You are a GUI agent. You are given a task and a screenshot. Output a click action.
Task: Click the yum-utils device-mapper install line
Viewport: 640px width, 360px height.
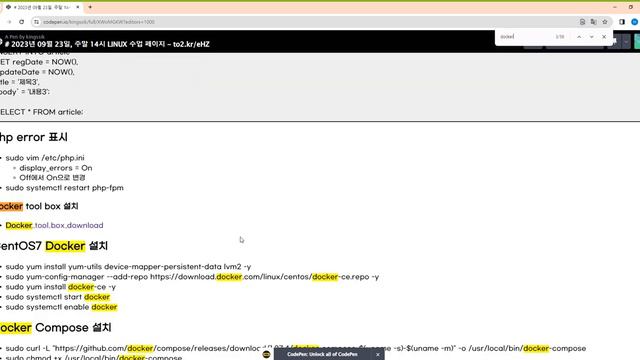[128, 267]
